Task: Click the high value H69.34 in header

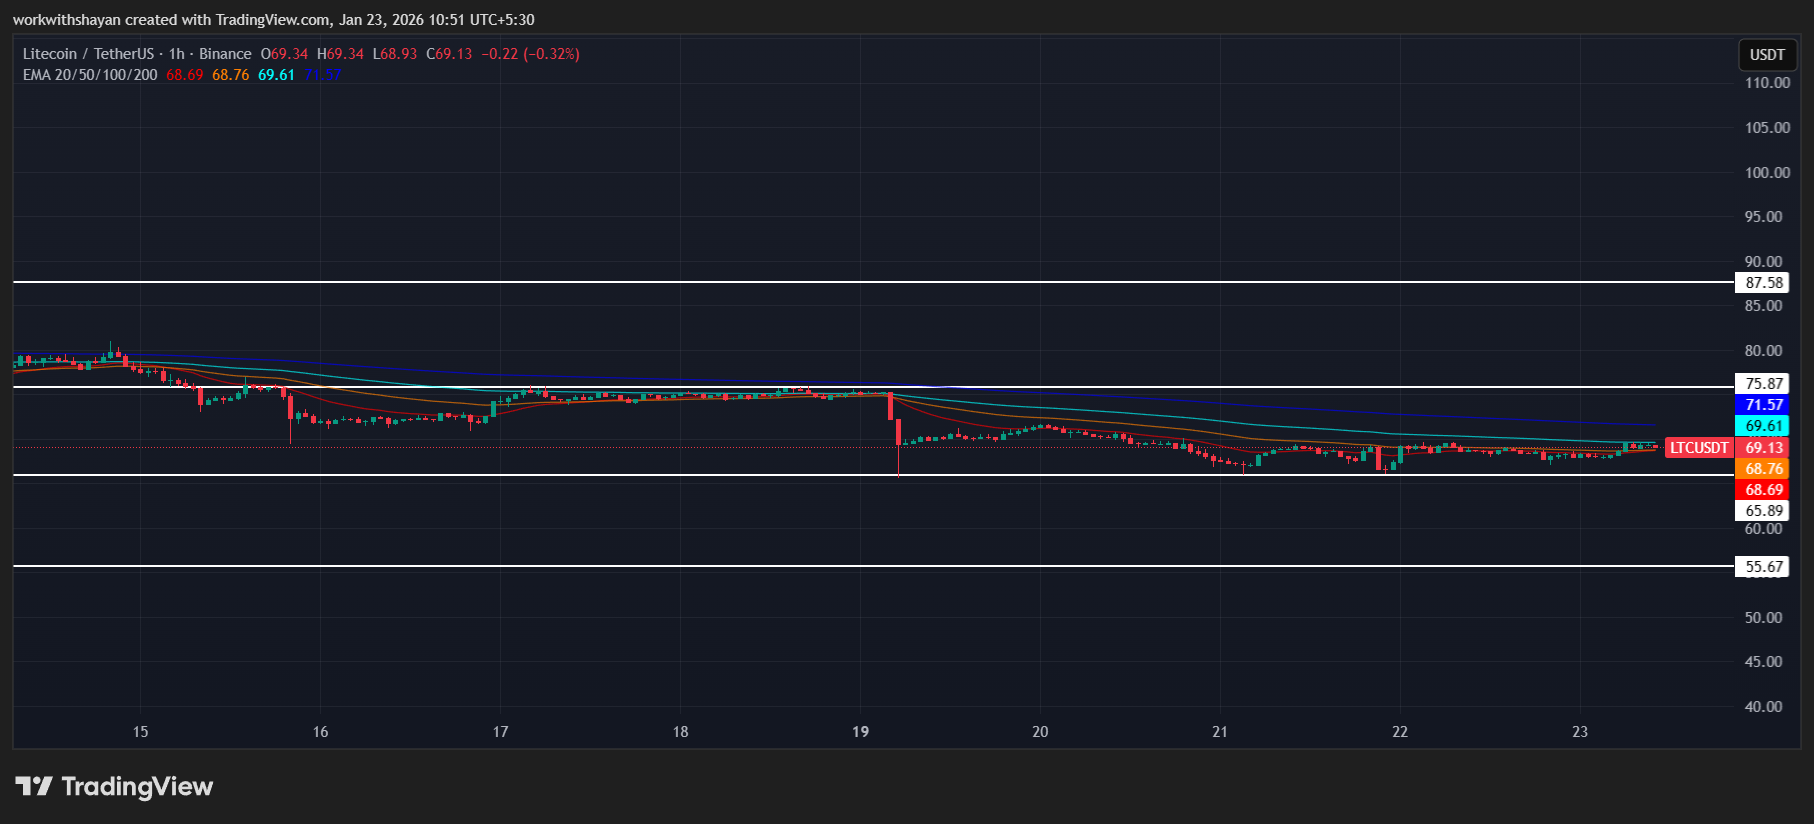Action: tap(341, 54)
